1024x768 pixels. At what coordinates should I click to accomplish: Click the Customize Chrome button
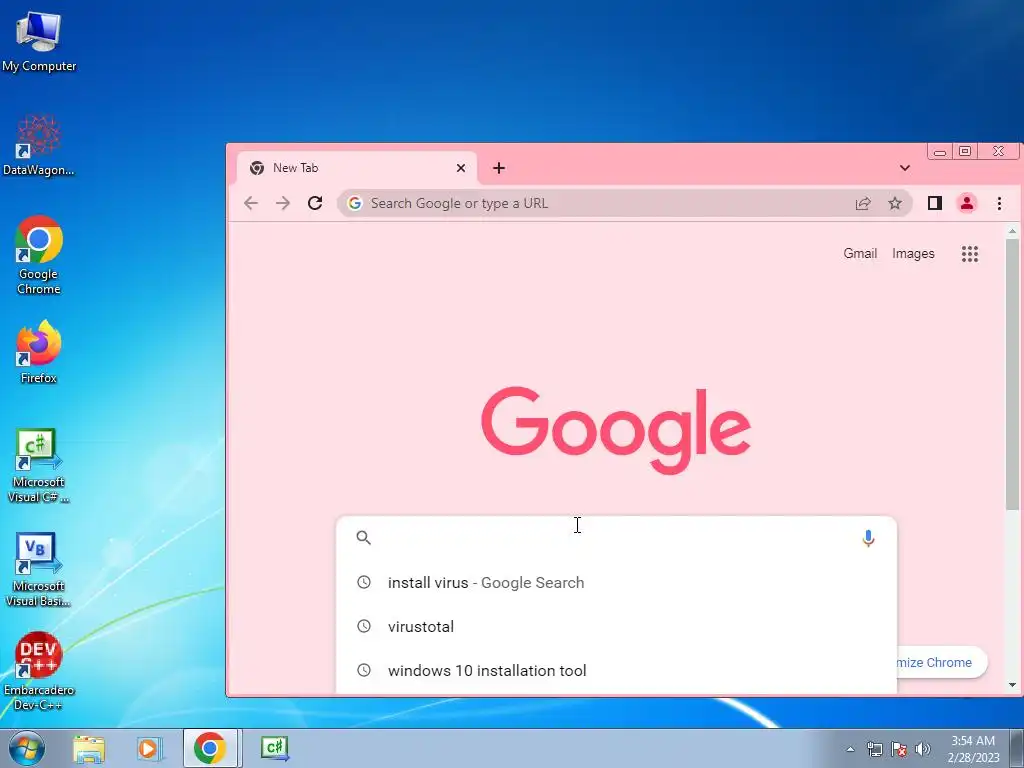click(x=942, y=662)
